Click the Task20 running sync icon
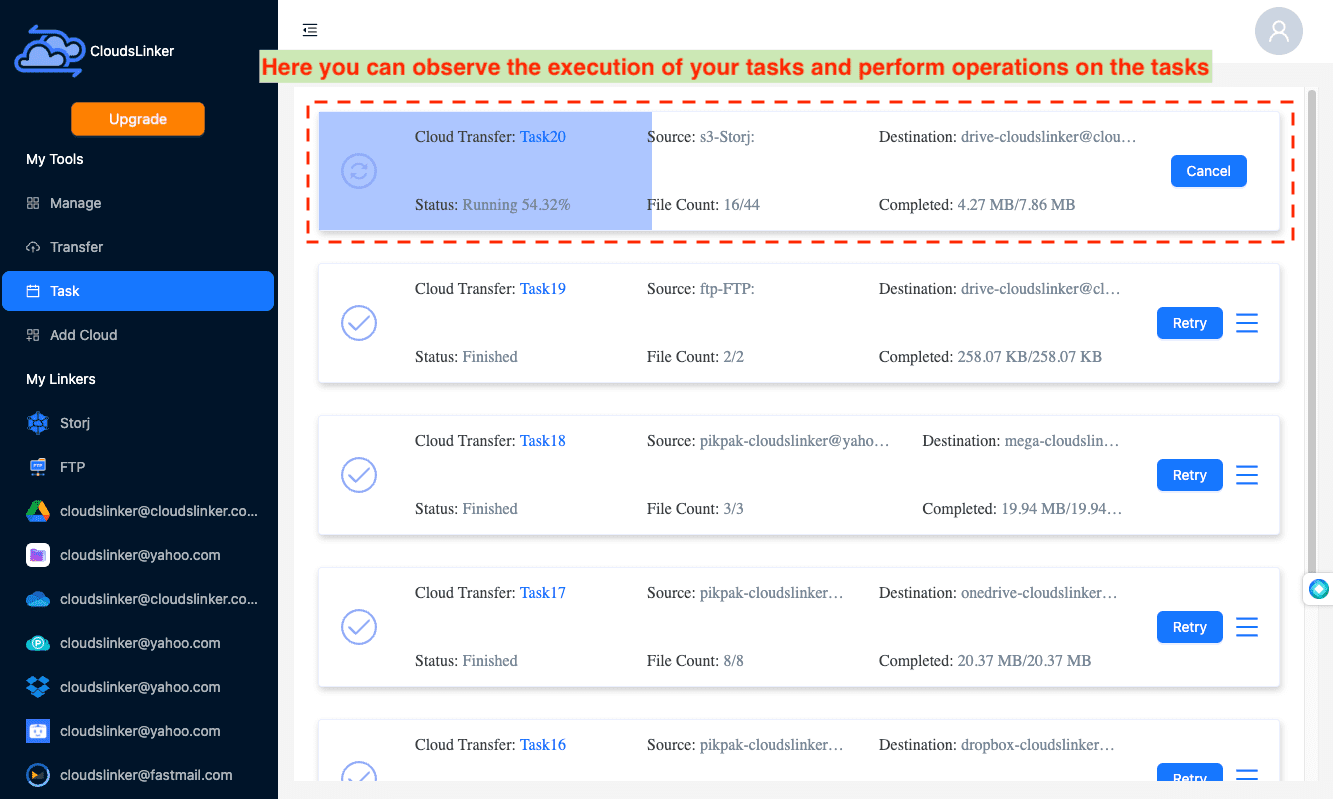The height and width of the screenshot is (799, 1333). point(359,171)
